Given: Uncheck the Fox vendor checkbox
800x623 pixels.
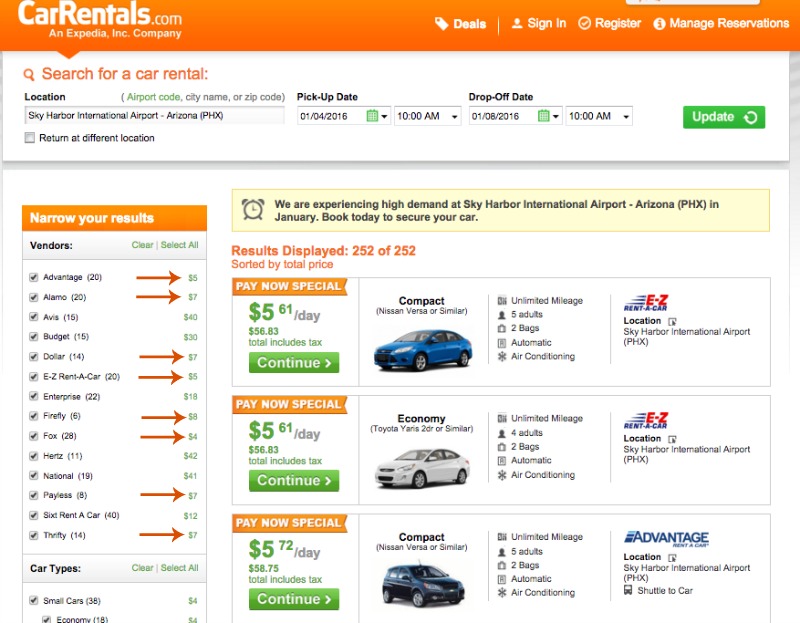Looking at the screenshot, I should click(34, 436).
